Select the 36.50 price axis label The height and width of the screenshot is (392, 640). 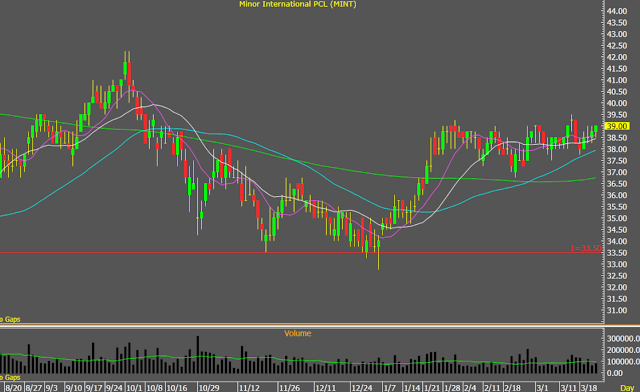click(617, 184)
